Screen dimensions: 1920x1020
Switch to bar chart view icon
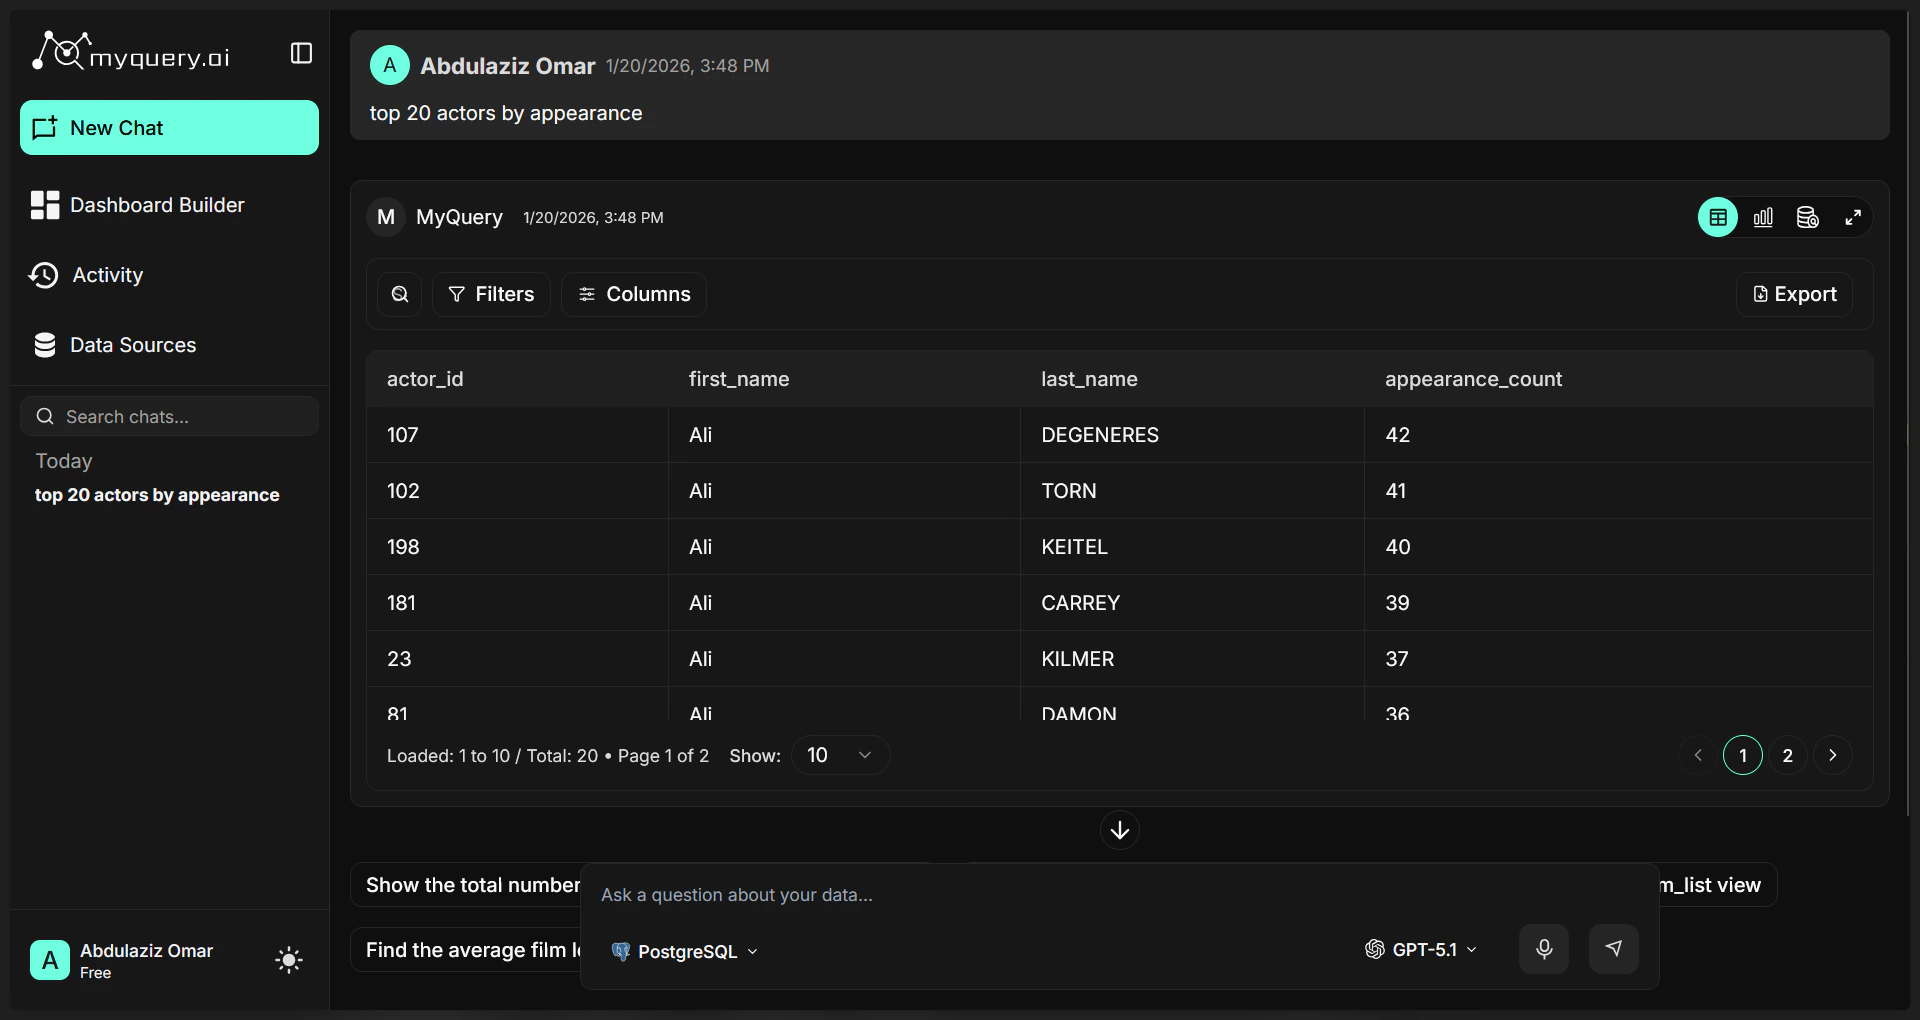(1763, 217)
